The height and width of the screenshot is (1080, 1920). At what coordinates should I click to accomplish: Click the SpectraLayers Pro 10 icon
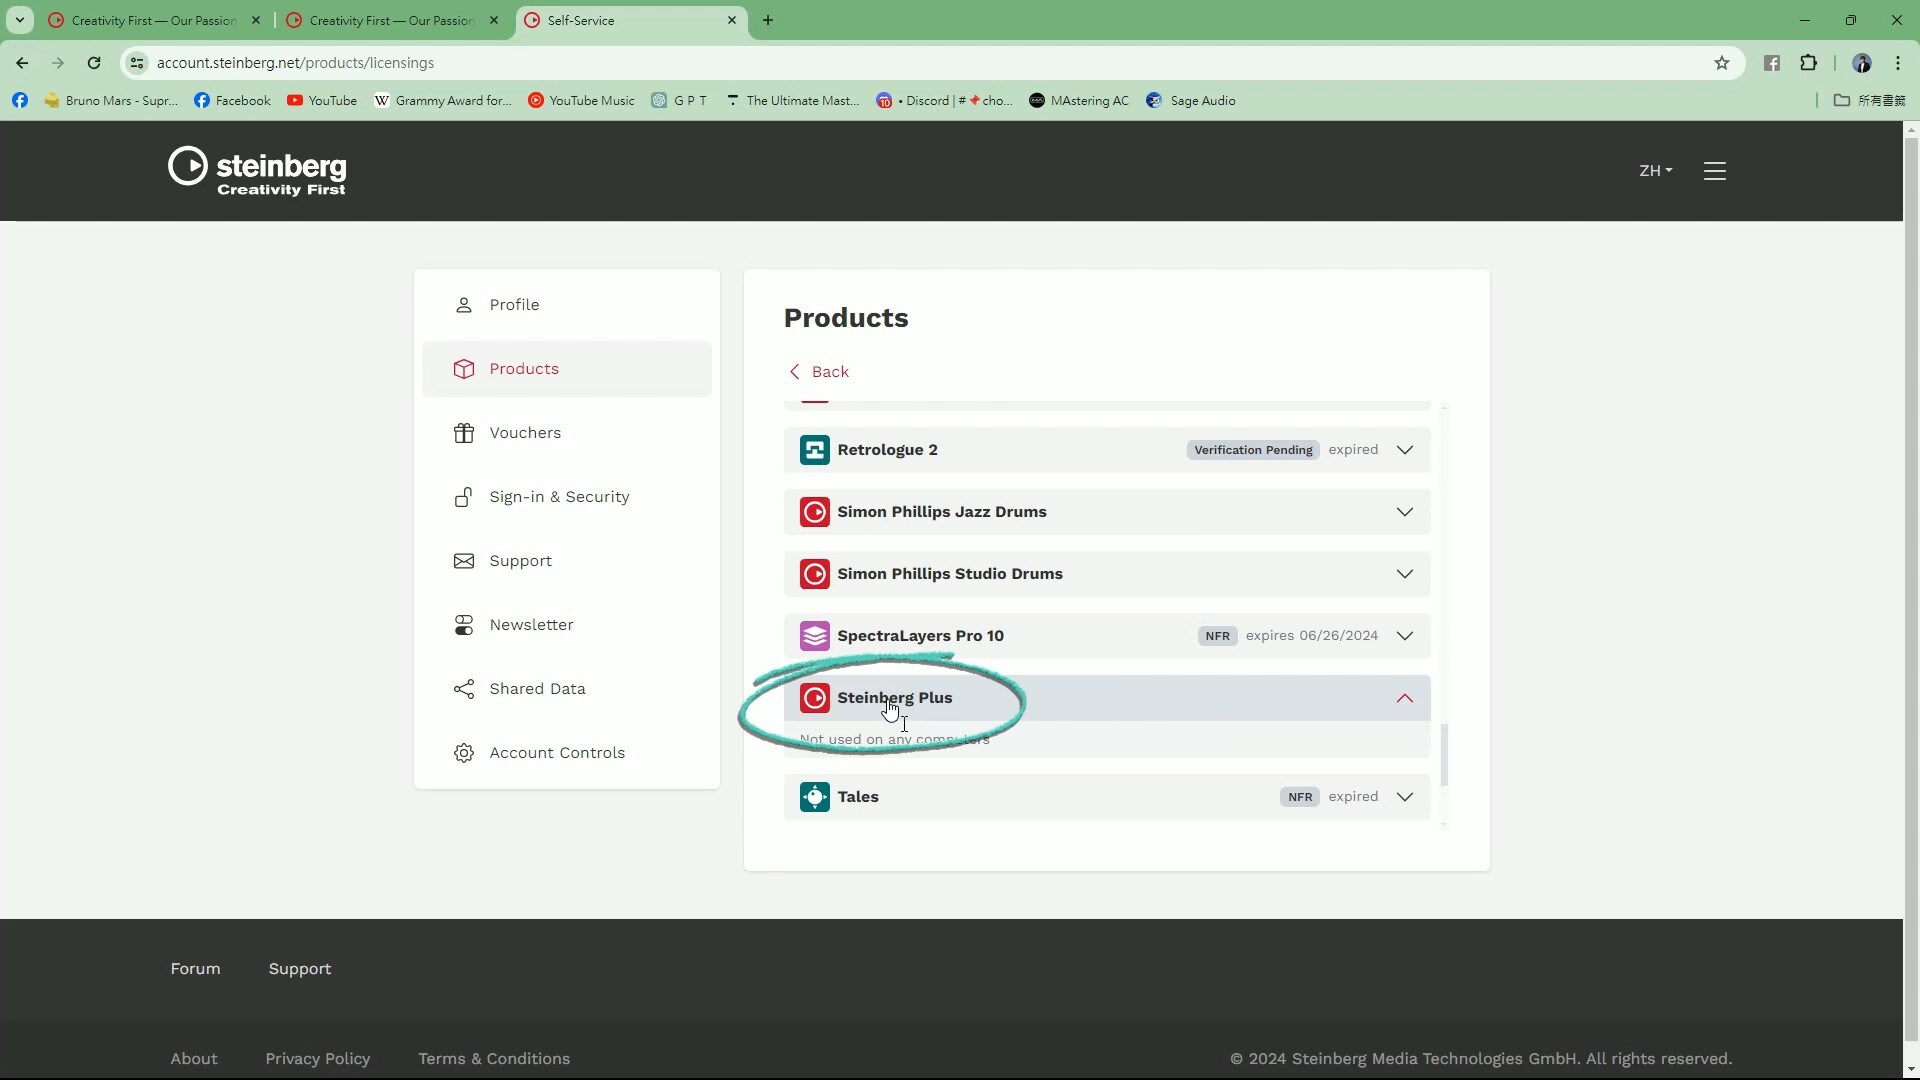[x=814, y=636]
